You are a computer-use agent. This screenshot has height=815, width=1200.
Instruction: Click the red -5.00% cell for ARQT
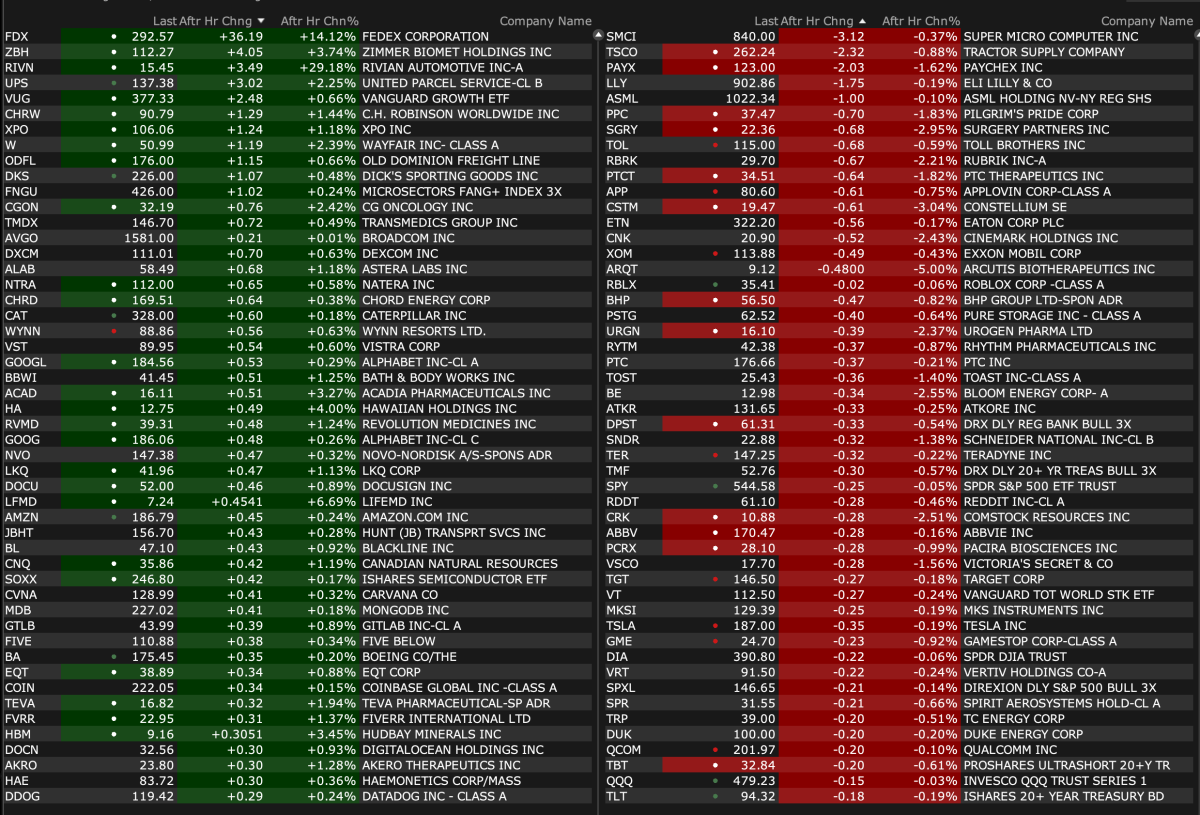tap(938, 269)
